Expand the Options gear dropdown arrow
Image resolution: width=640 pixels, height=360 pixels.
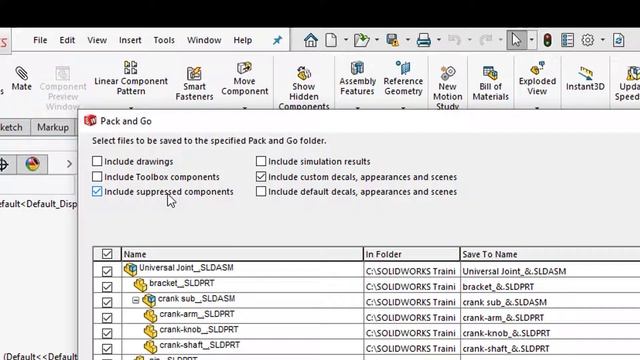(602, 40)
